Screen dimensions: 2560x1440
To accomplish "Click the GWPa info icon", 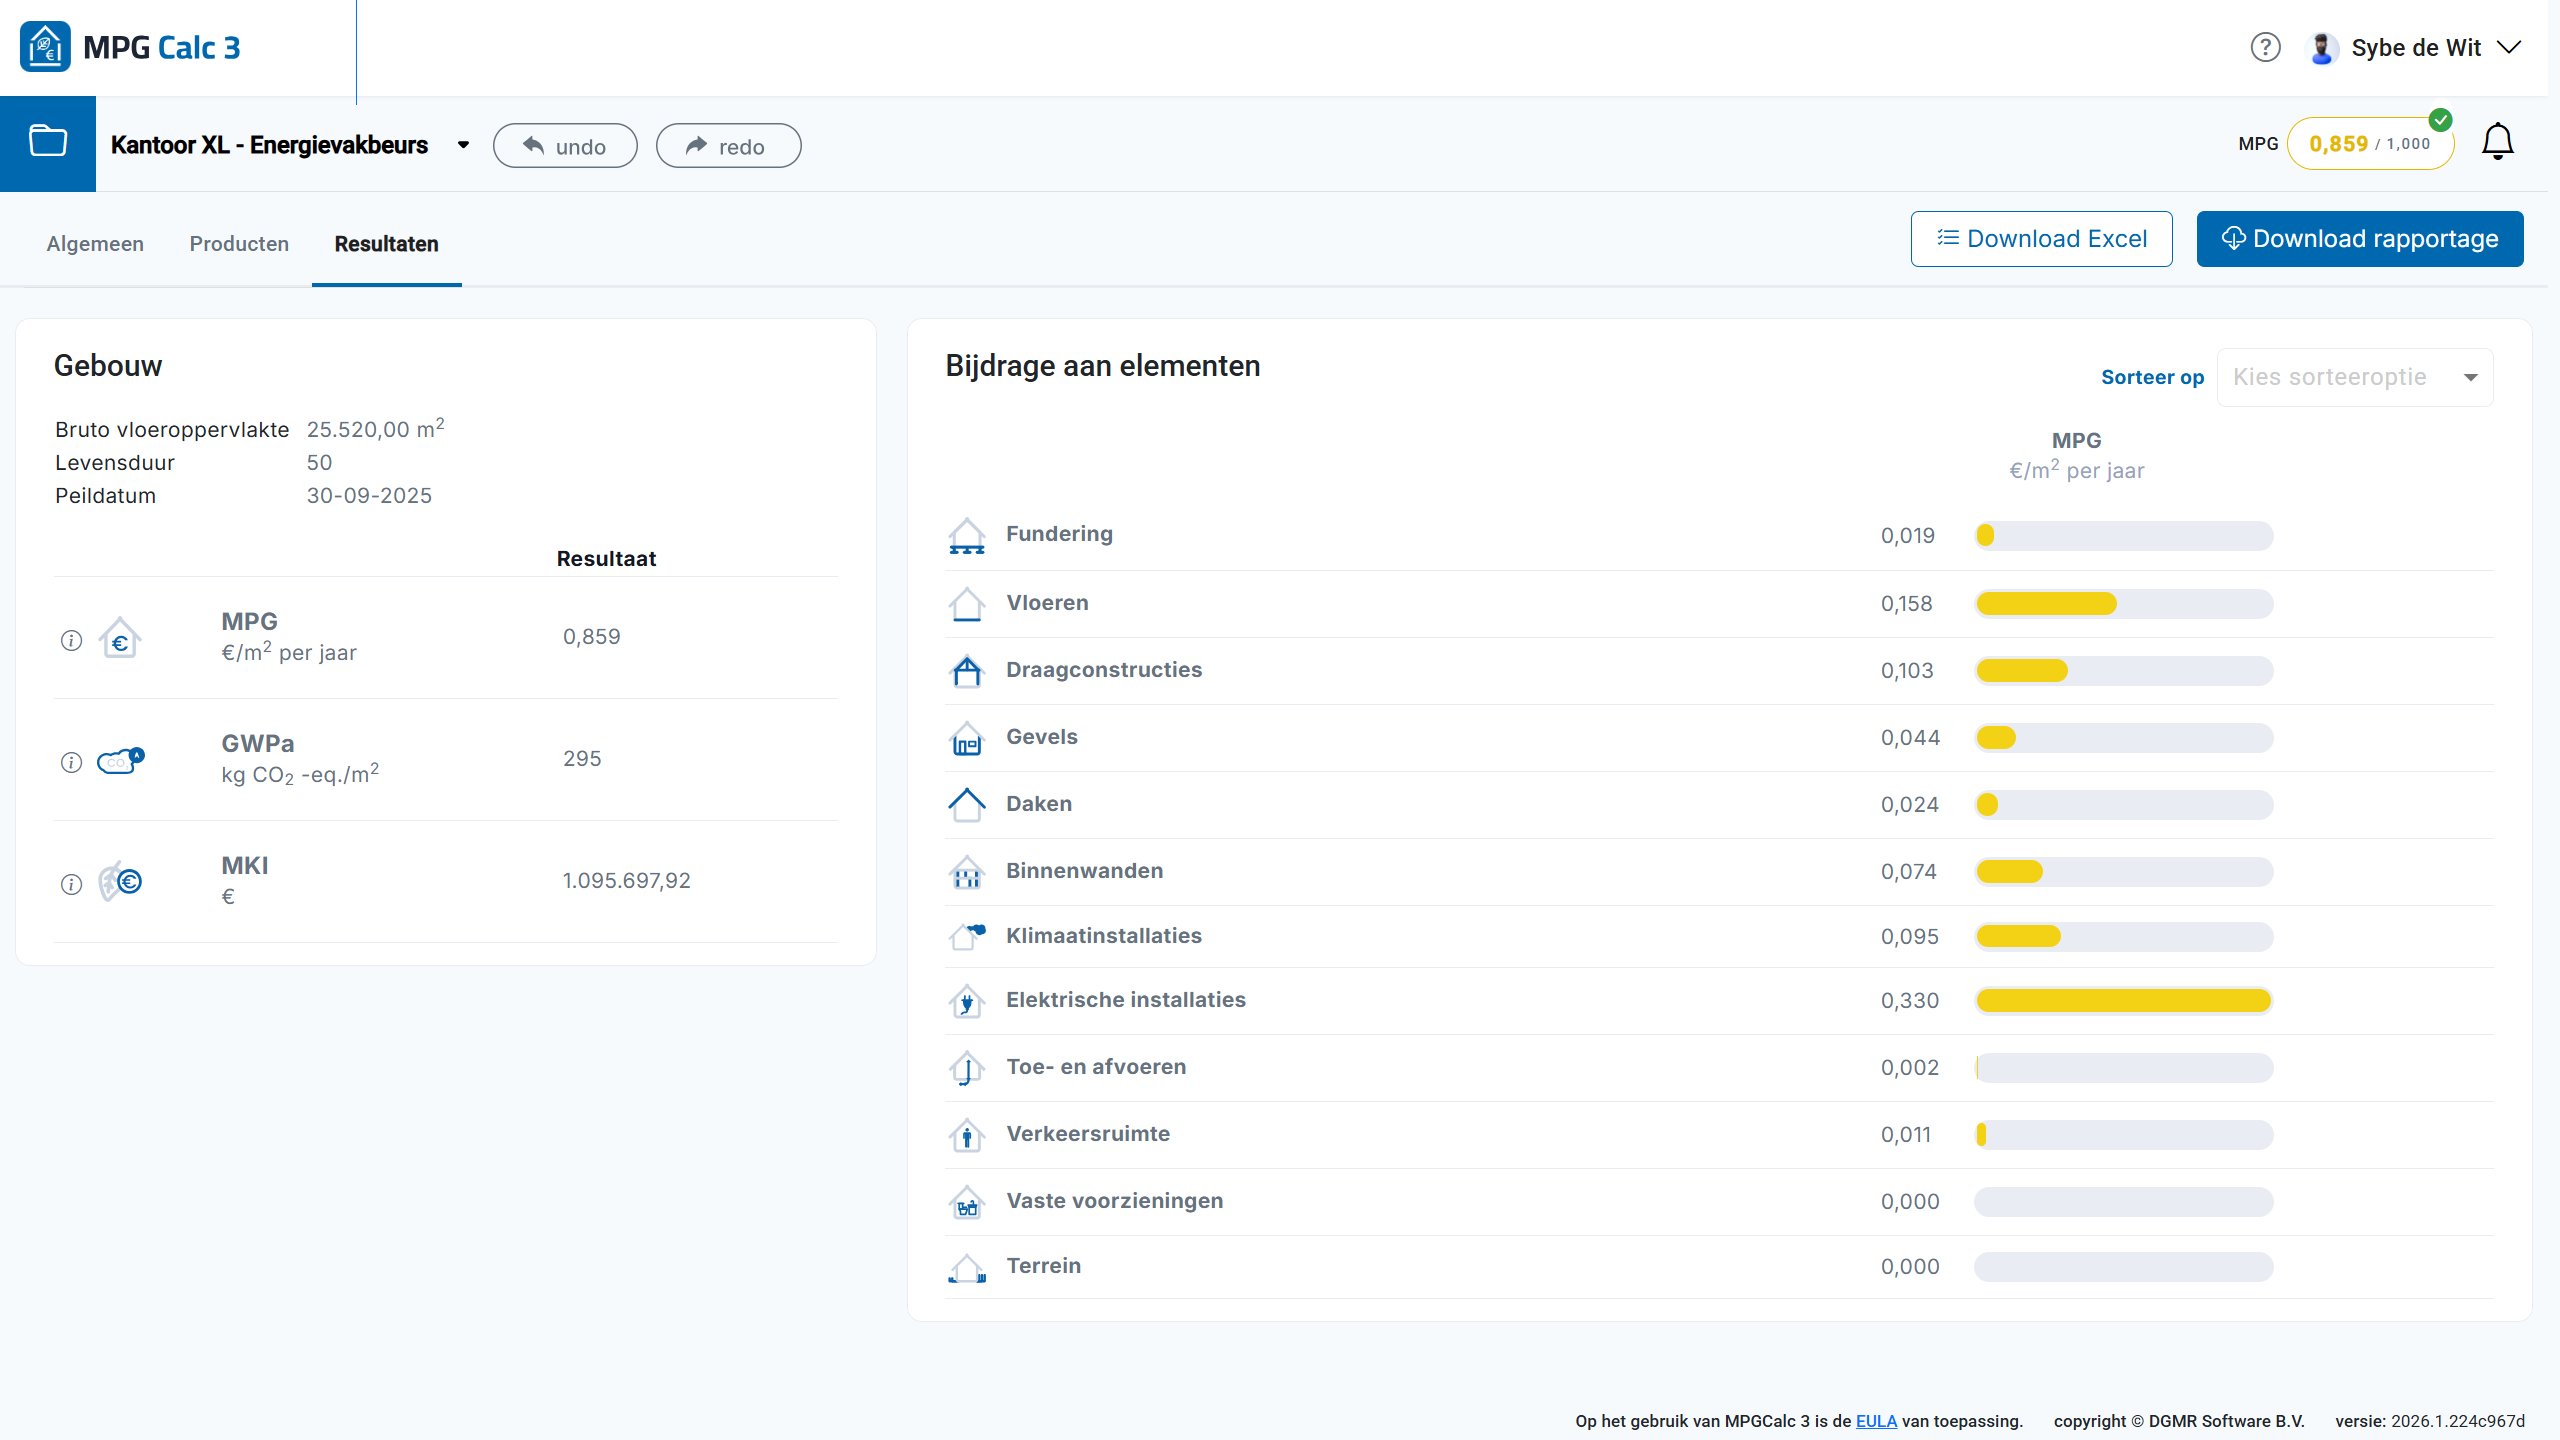I will (x=71, y=762).
